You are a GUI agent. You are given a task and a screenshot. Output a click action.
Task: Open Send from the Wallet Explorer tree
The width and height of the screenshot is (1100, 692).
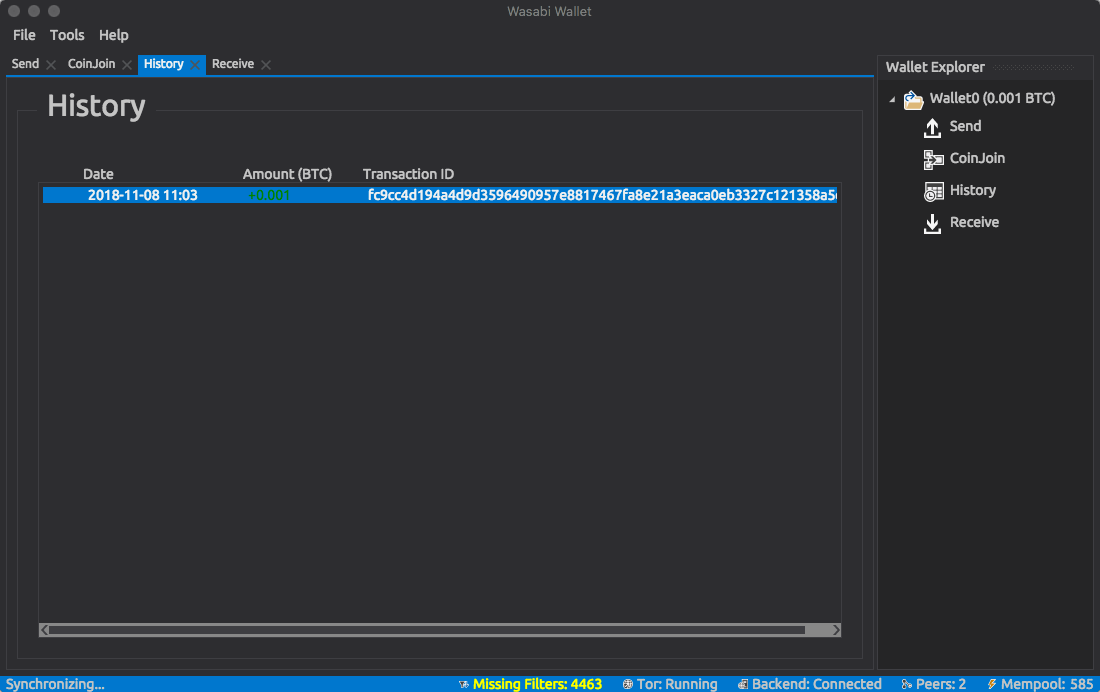click(965, 126)
